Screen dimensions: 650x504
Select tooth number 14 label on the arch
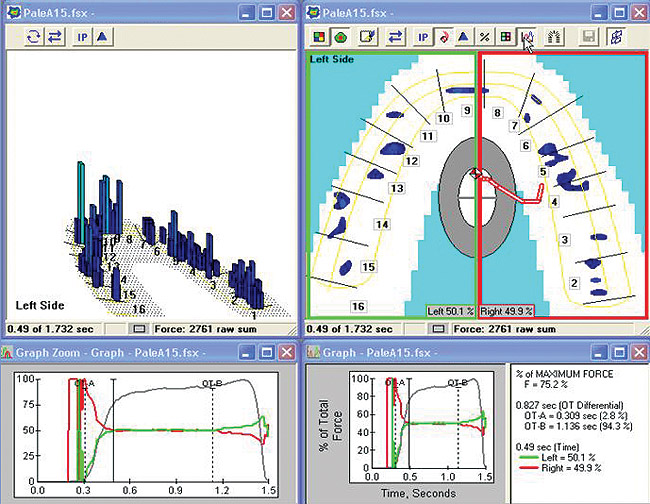tap(380, 226)
